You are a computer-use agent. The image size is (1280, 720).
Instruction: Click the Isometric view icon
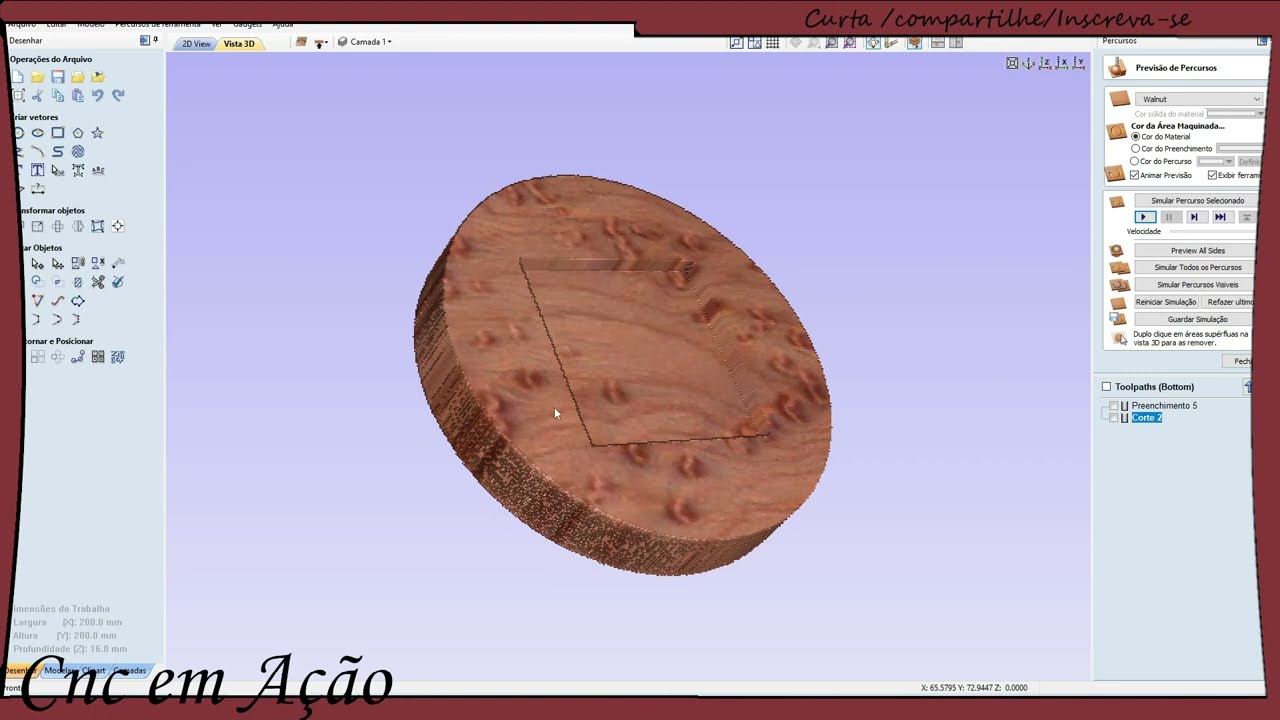click(x=1028, y=63)
